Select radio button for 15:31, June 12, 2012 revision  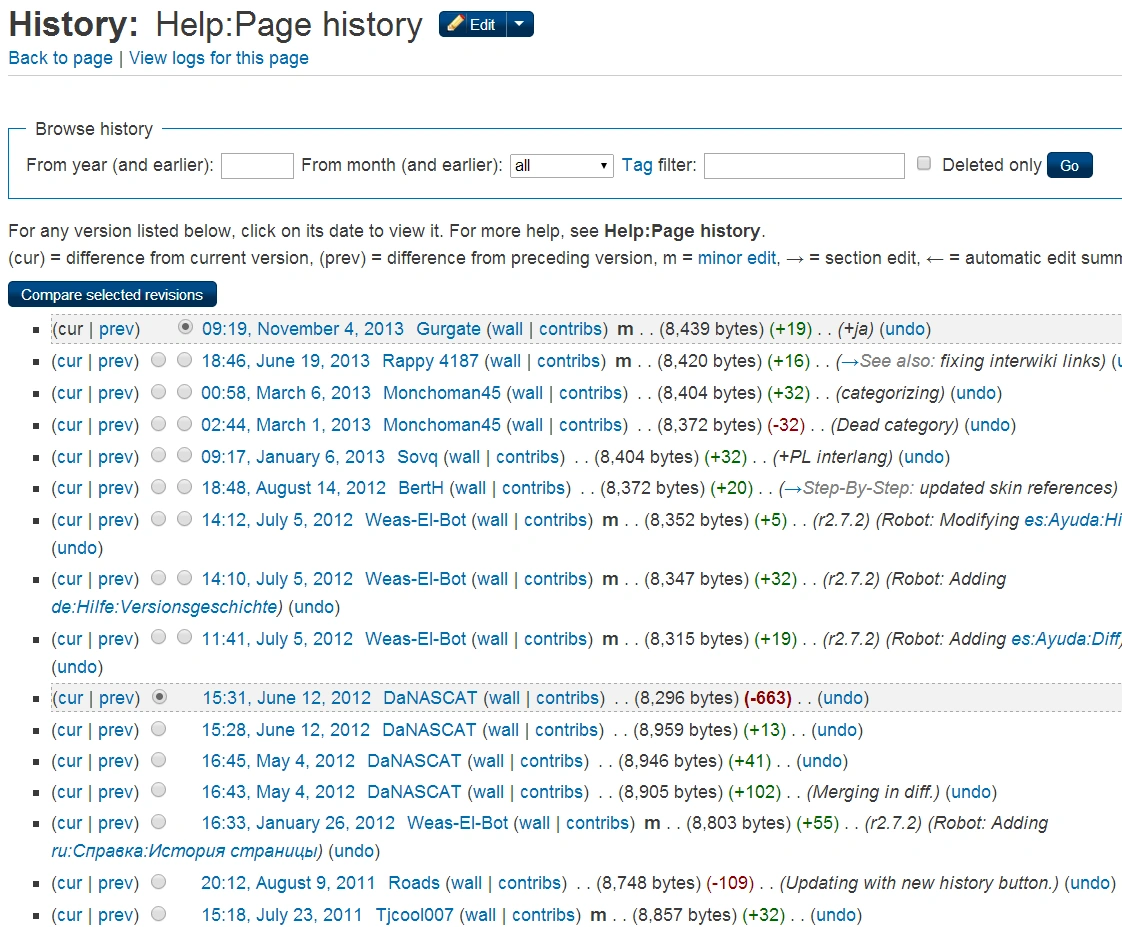(159, 697)
